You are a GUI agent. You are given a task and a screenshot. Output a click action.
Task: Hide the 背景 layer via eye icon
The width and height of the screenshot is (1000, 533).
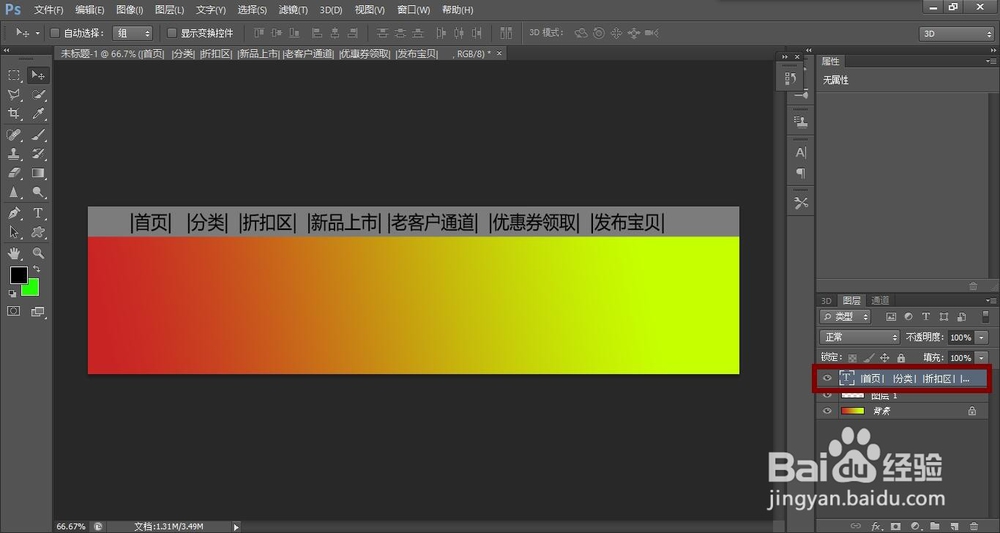827,411
